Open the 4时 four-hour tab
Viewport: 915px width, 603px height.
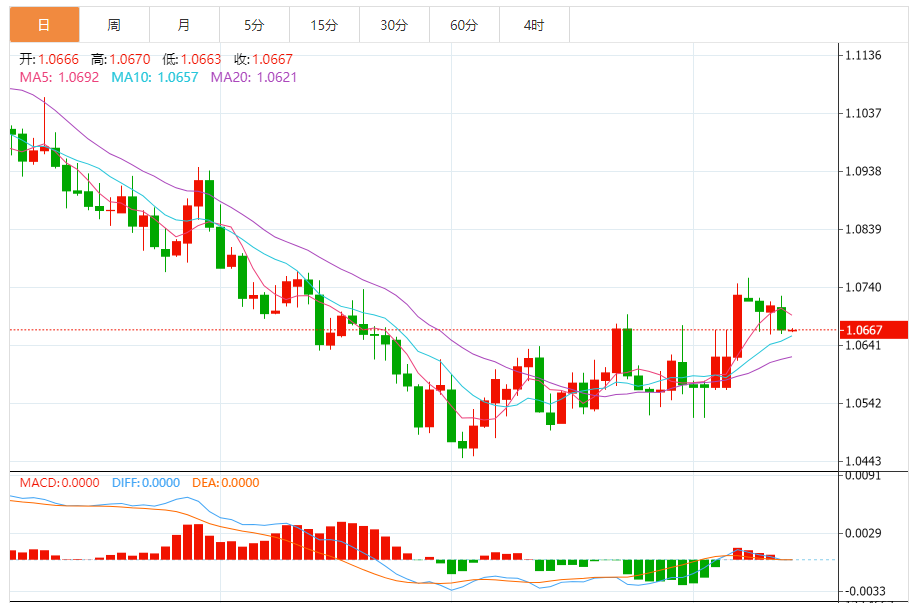coord(535,25)
